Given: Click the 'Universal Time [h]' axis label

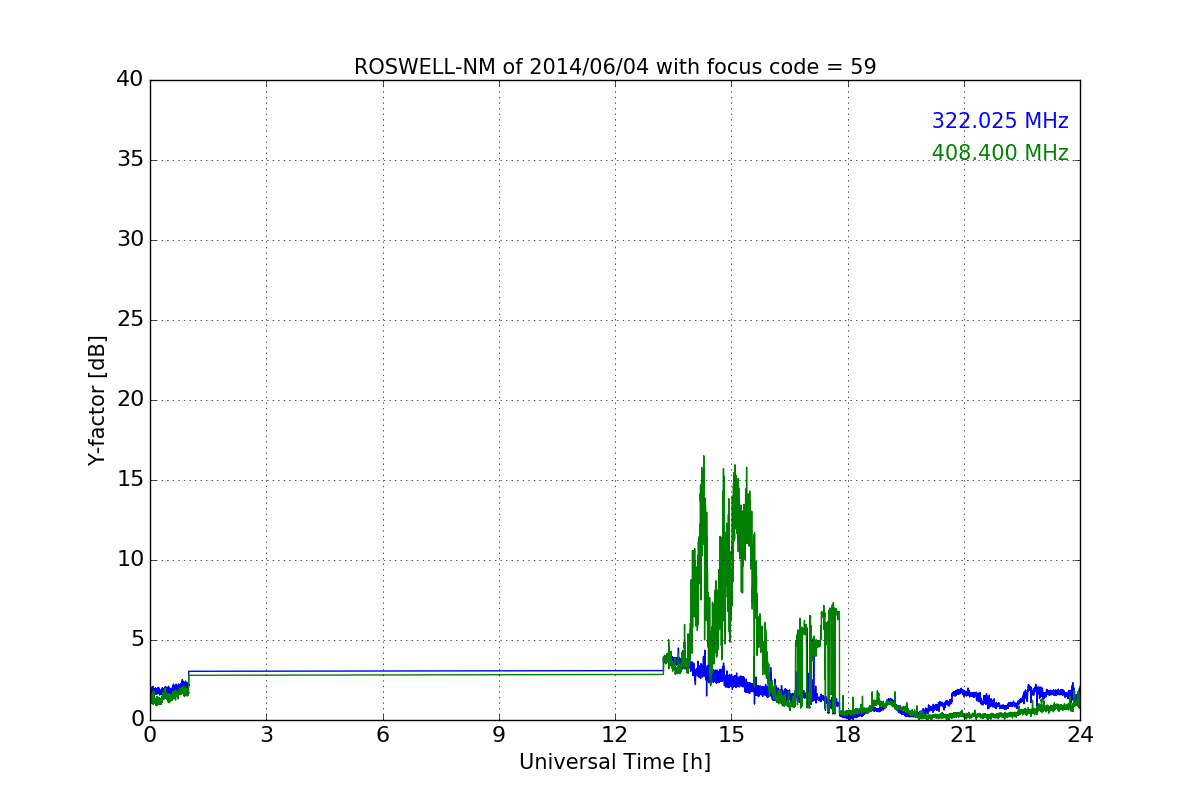Looking at the screenshot, I should [615, 762].
